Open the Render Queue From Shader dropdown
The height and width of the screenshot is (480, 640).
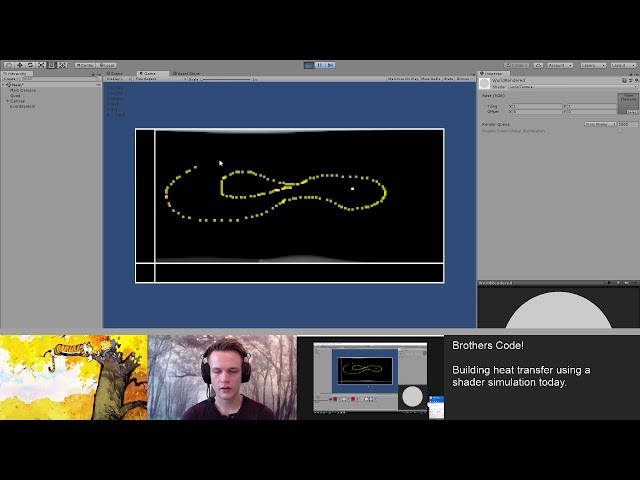coord(600,124)
